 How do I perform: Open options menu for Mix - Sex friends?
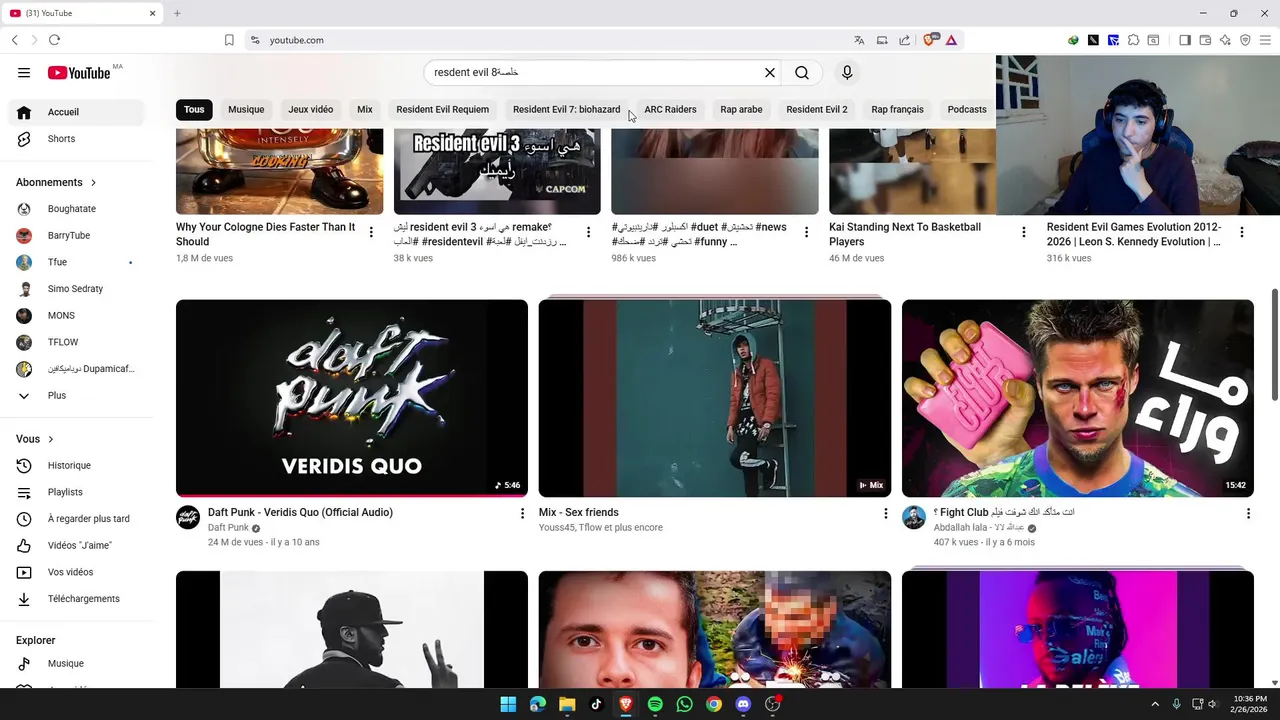pos(885,513)
